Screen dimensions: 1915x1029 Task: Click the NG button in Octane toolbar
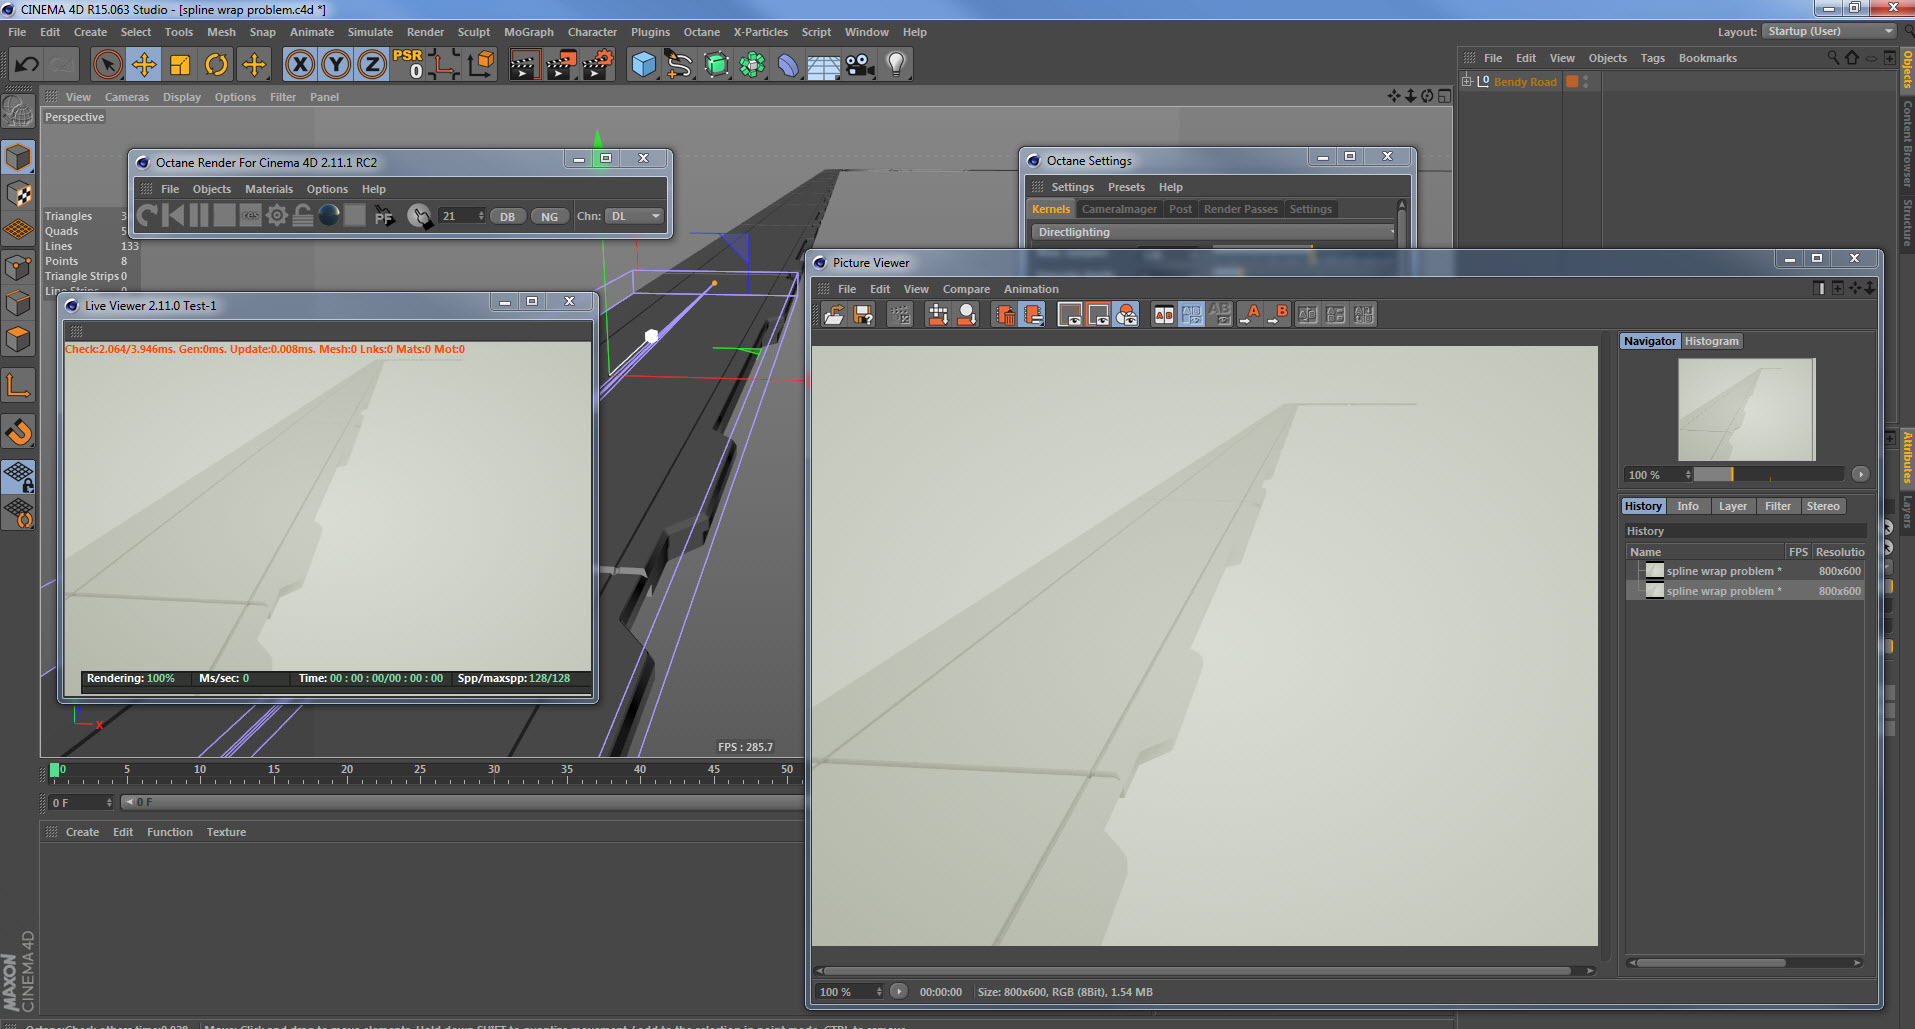click(550, 216)
